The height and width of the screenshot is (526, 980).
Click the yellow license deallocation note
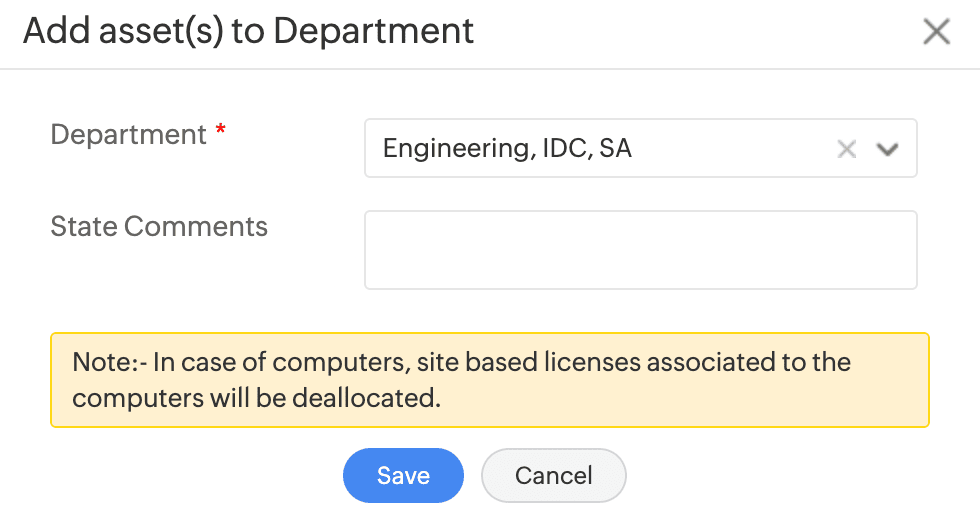(490, 380)
